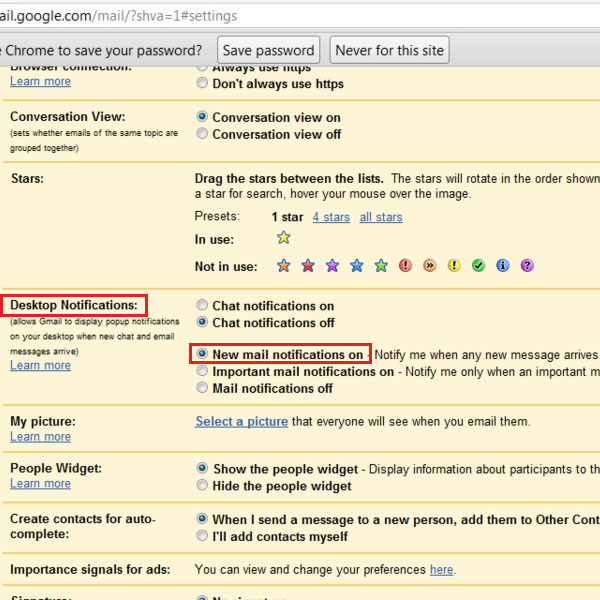Click the Conversation View heading
The image size is (600, 600).
(68, 116)
